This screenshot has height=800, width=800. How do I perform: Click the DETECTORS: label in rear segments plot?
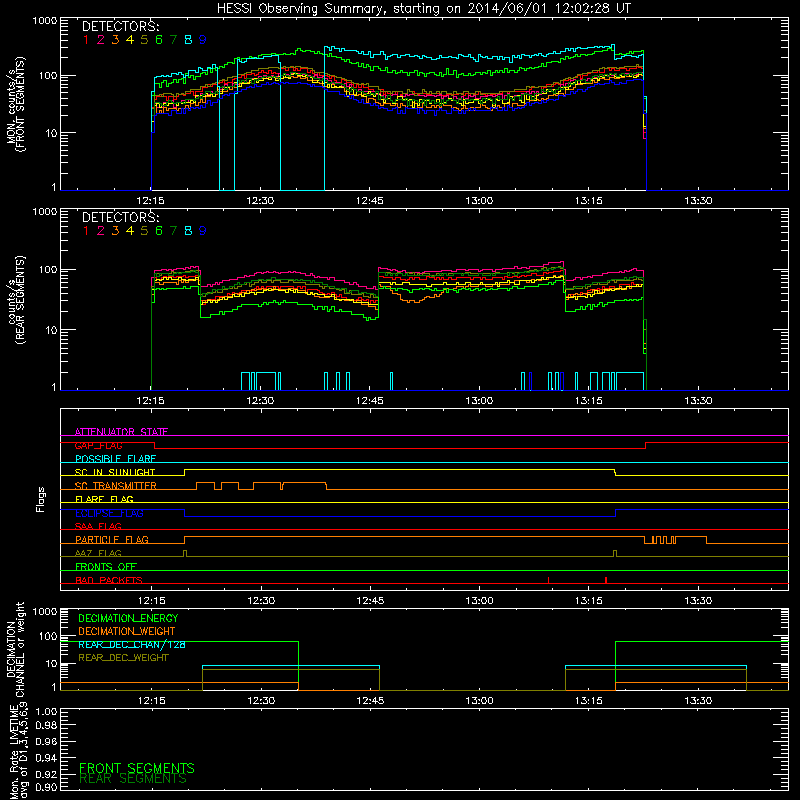(120, 217)
